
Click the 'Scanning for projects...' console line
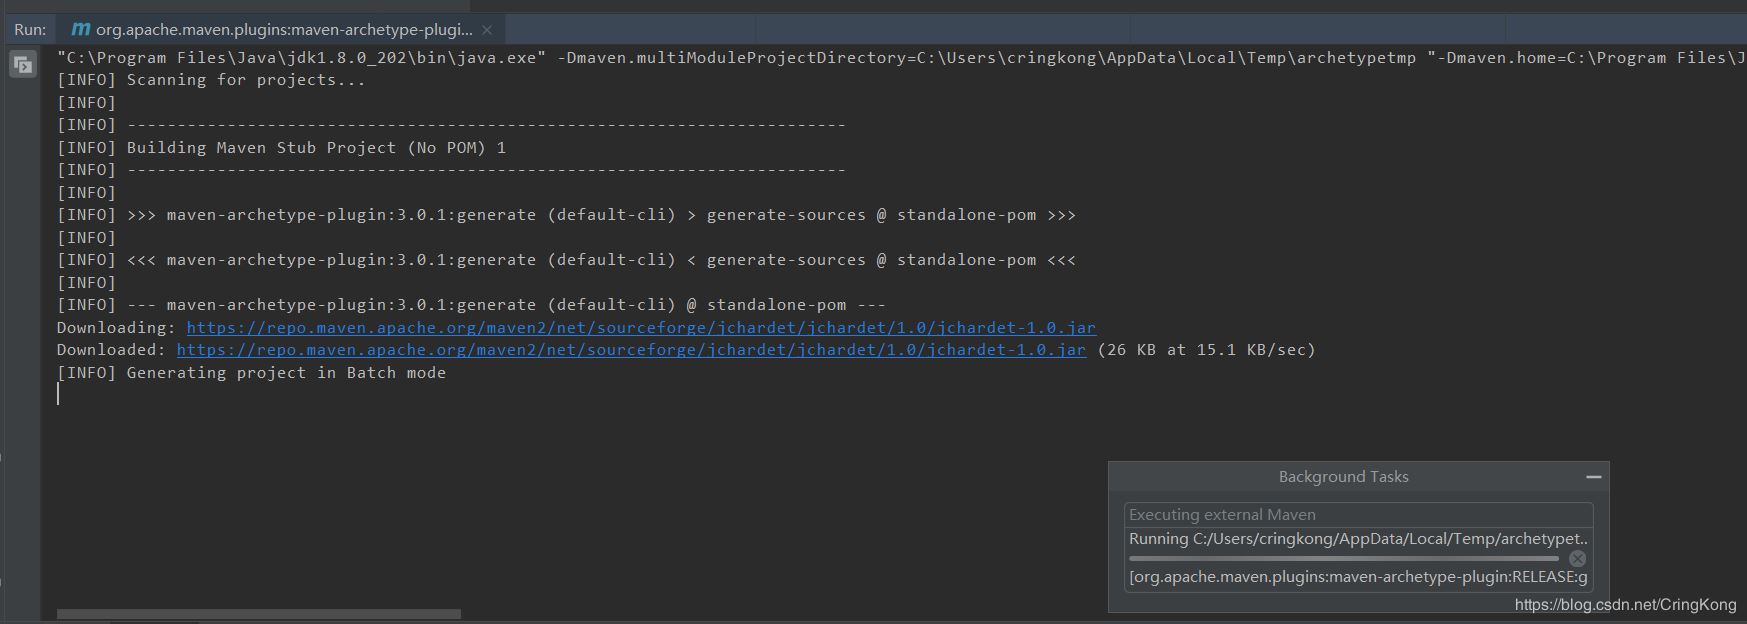click(x=246, y=80)
